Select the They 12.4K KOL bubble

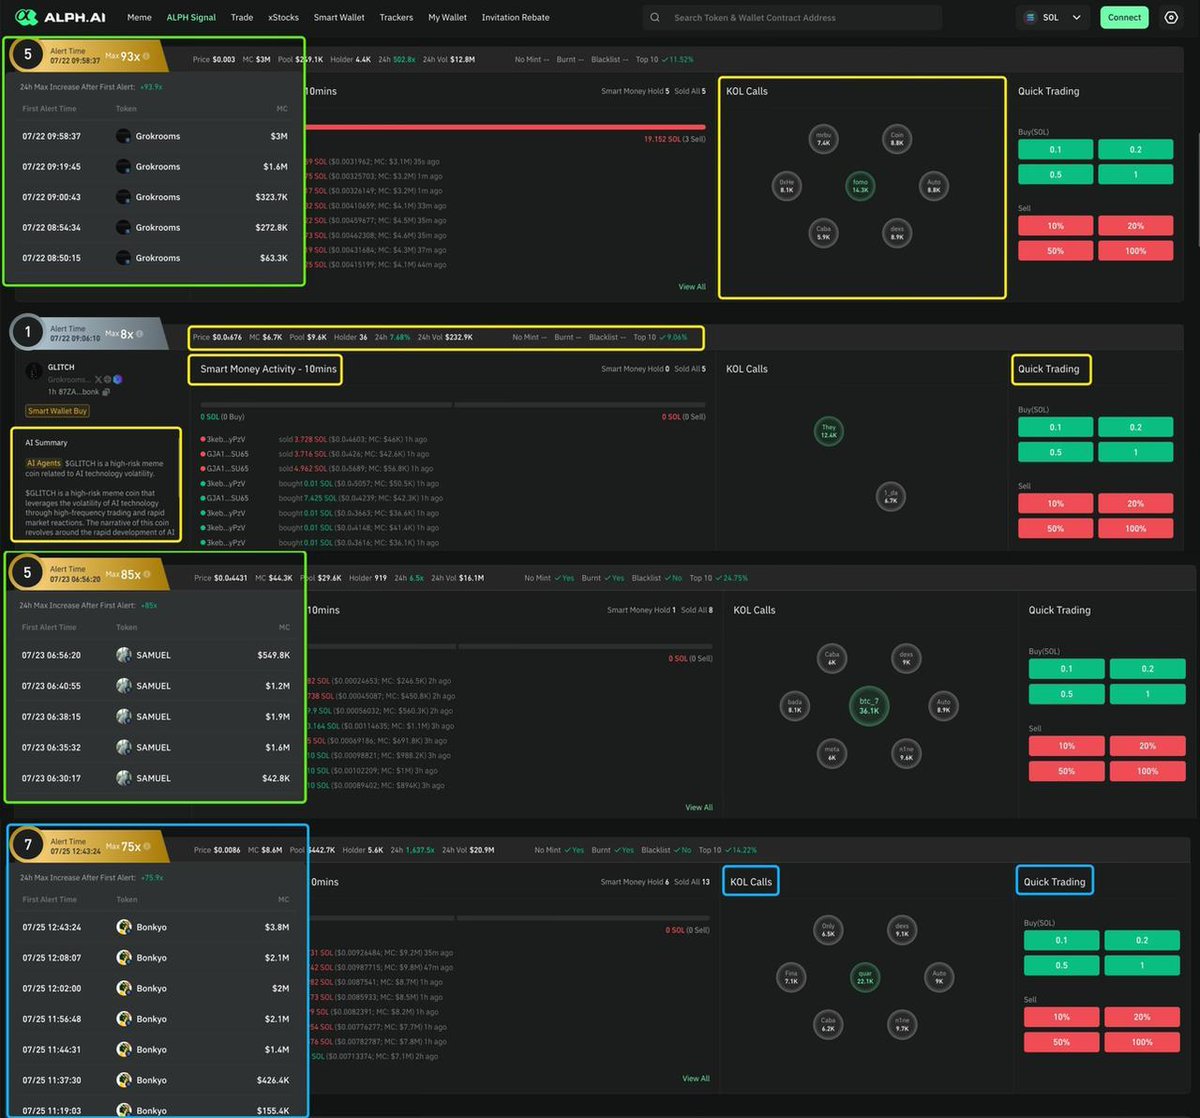pyautogui.click(x=828, y=431)
